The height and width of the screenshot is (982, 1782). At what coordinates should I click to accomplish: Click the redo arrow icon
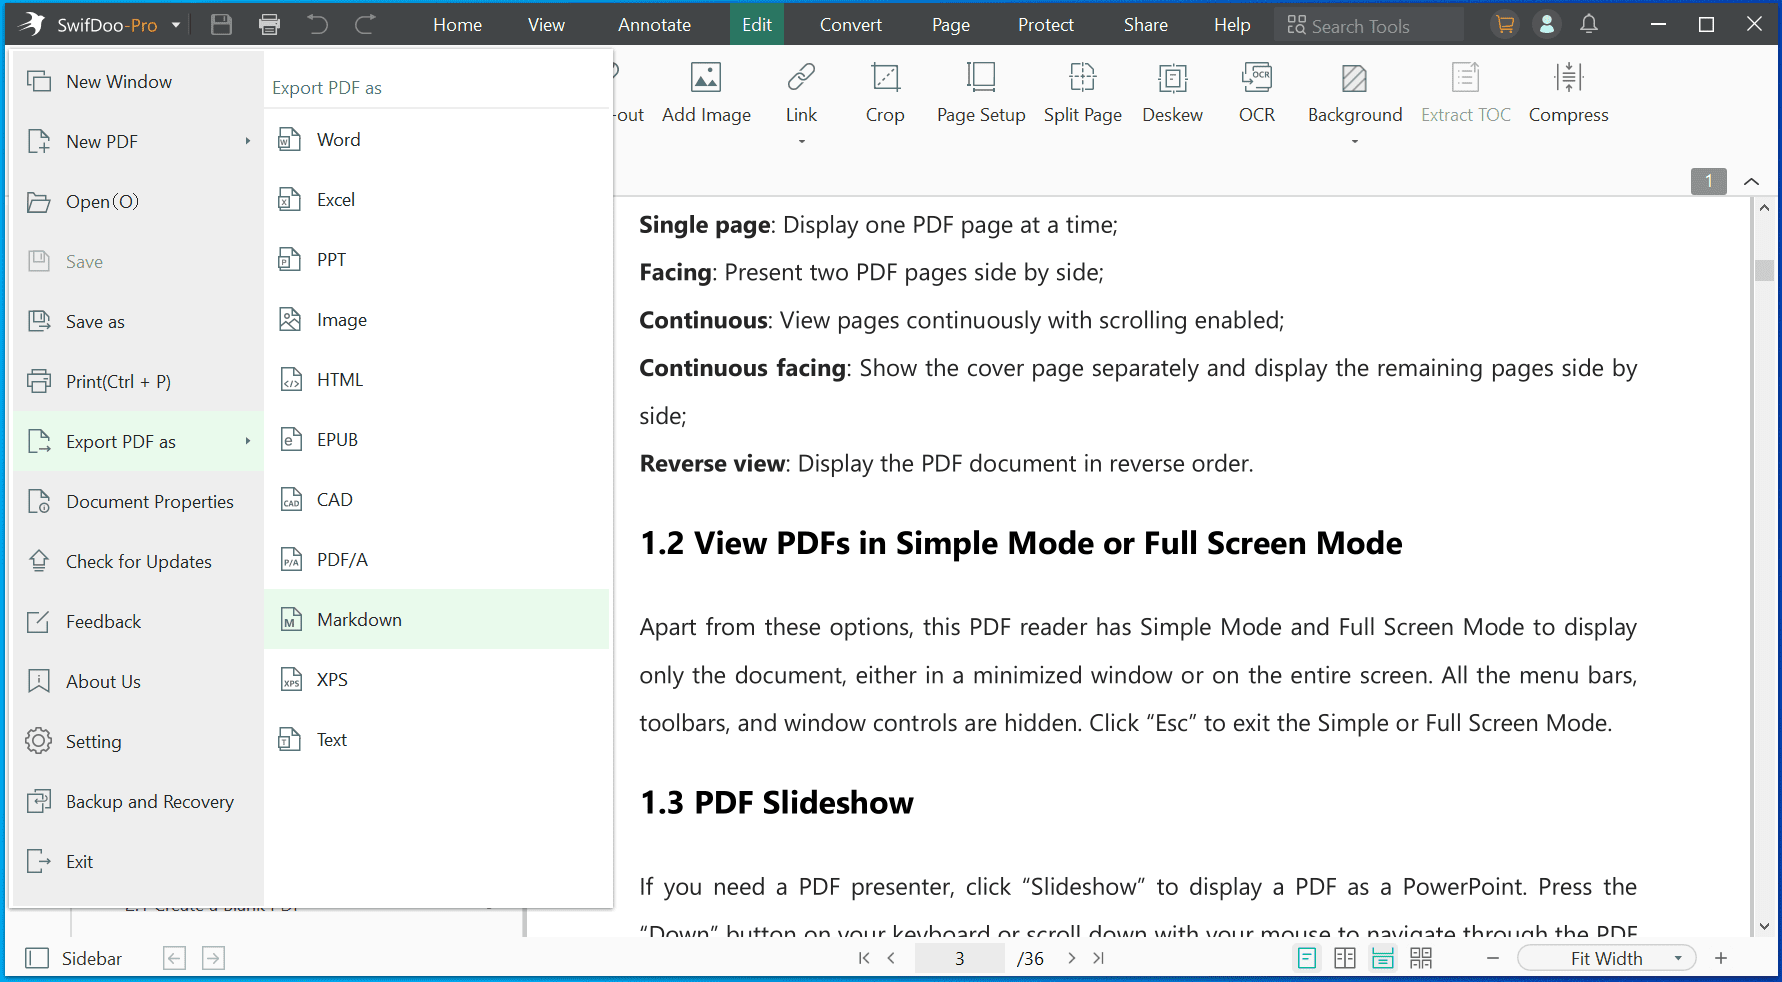(365, 25)
